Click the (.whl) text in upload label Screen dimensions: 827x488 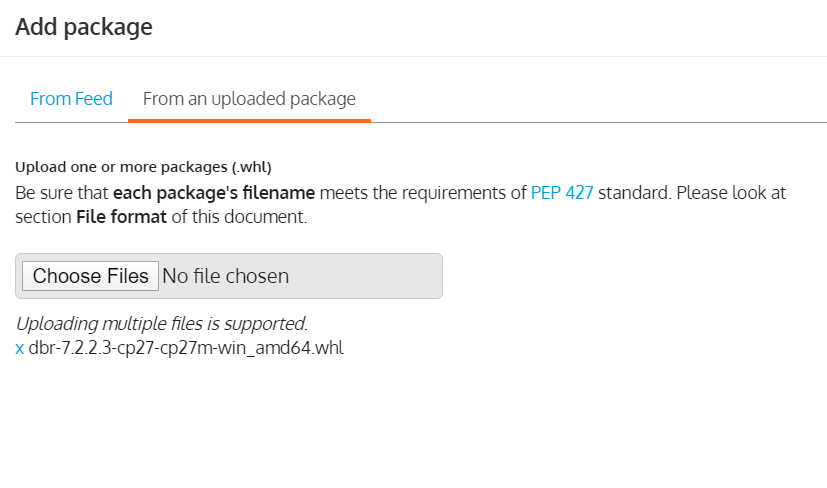pos(249,167)
